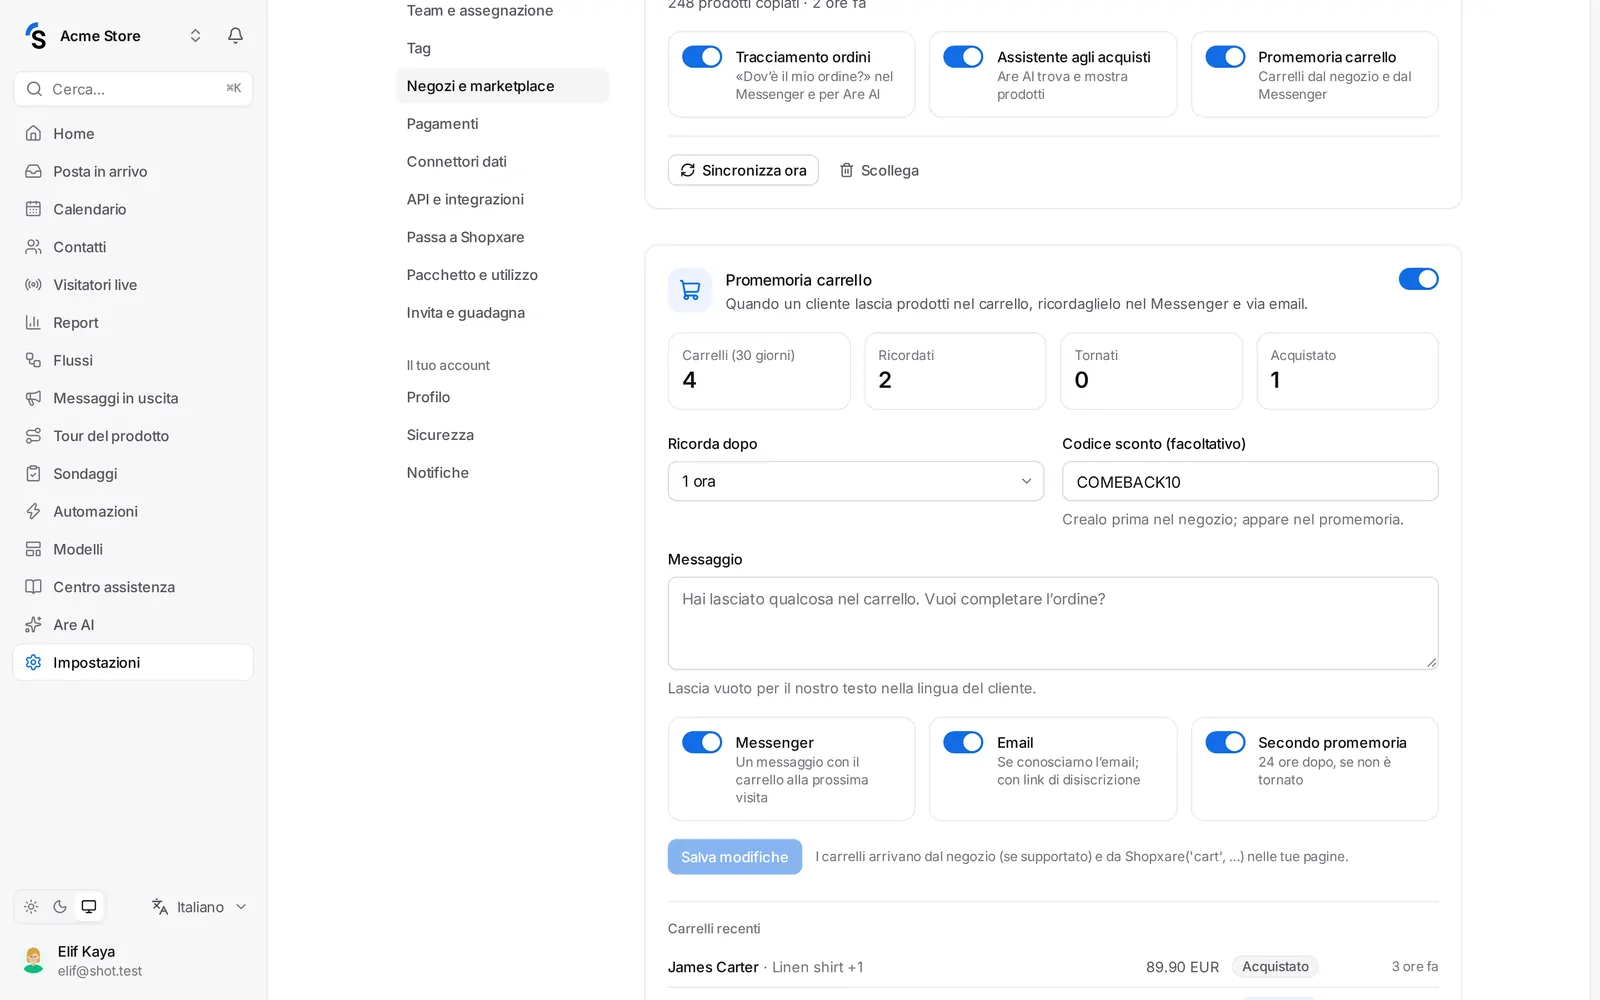
Task: Open Notifiche account settings
Action: 502,473
